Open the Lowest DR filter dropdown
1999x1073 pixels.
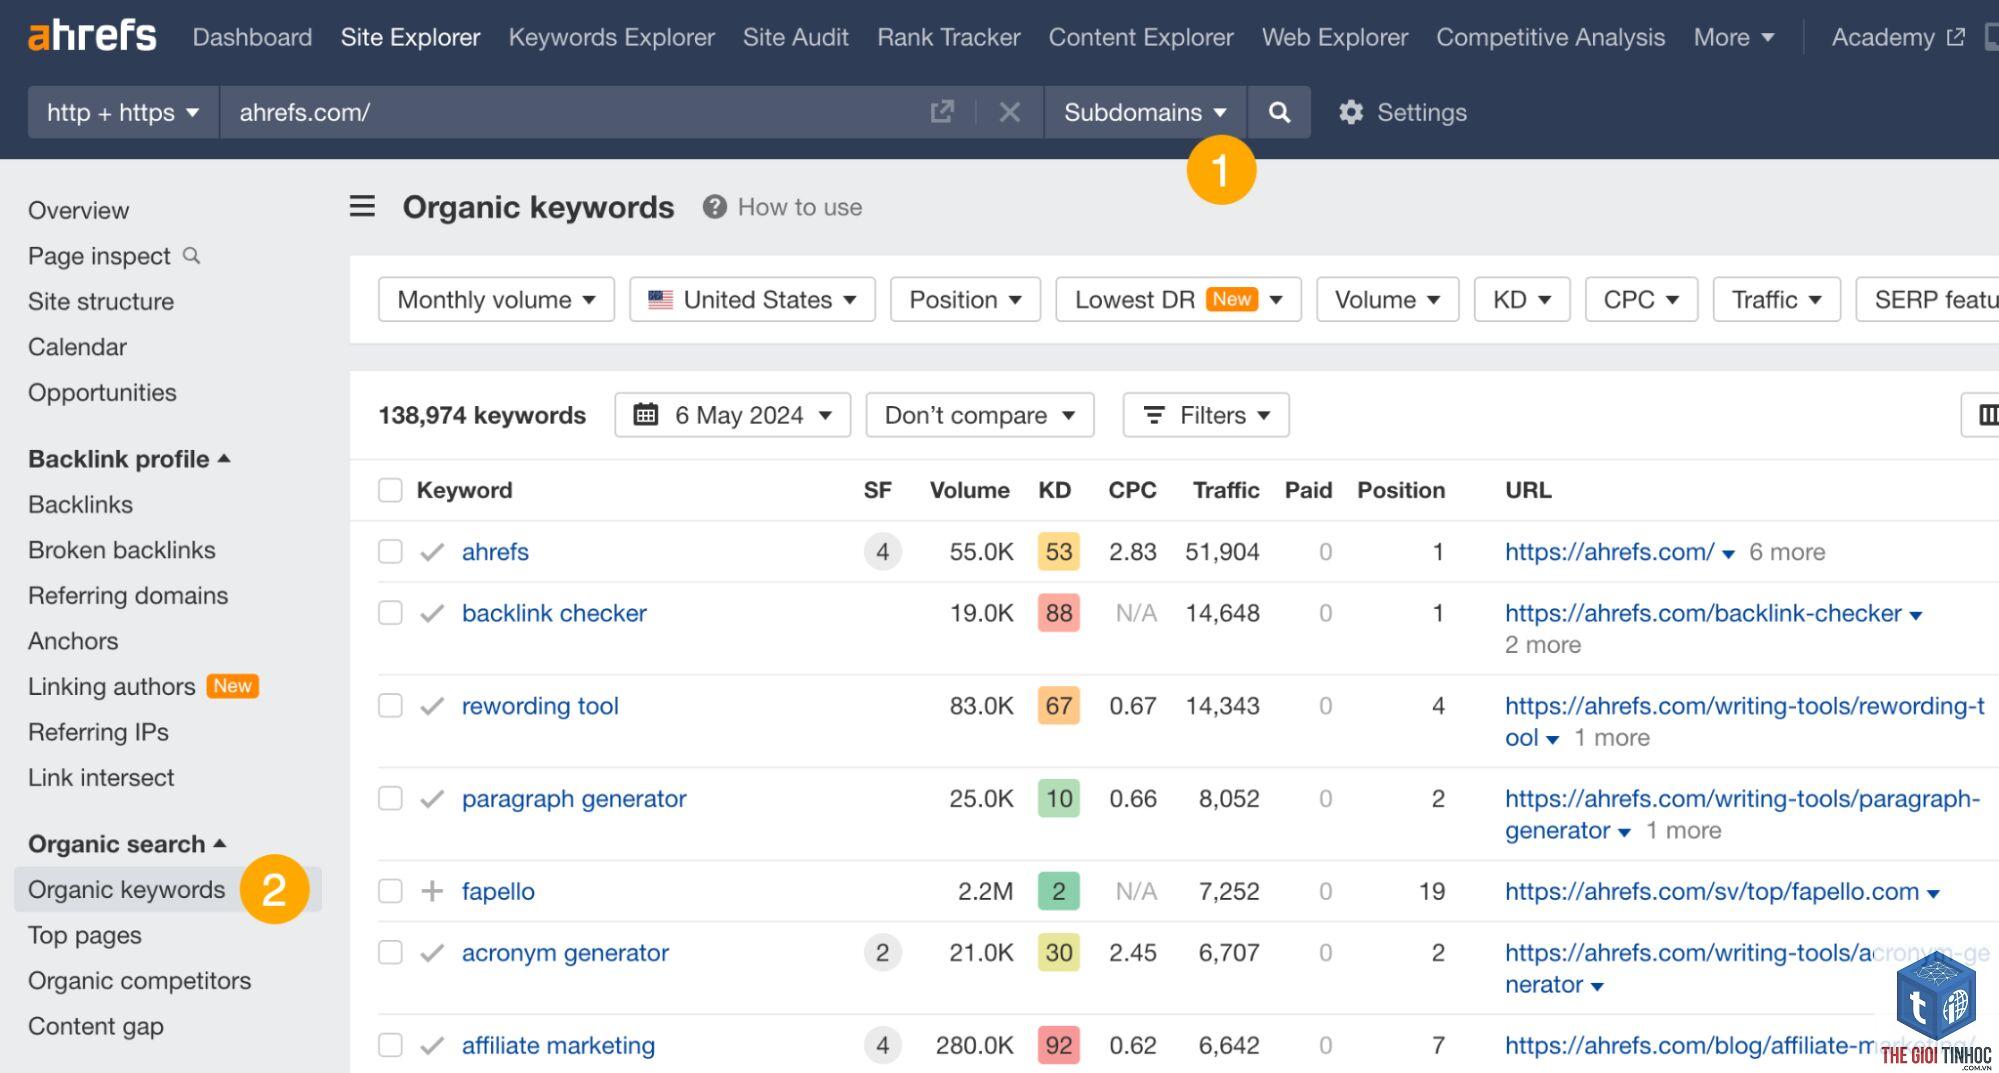[x=1178, y=300]
